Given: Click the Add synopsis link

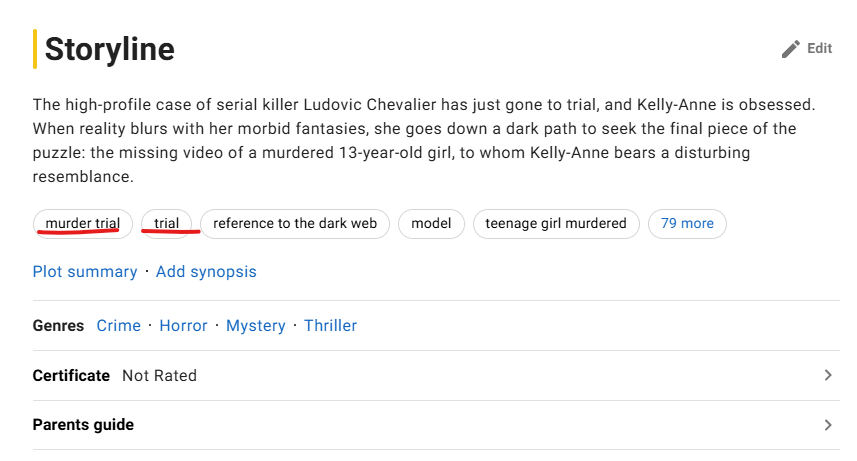Looking at the screenshot, I should coord(206,272).
